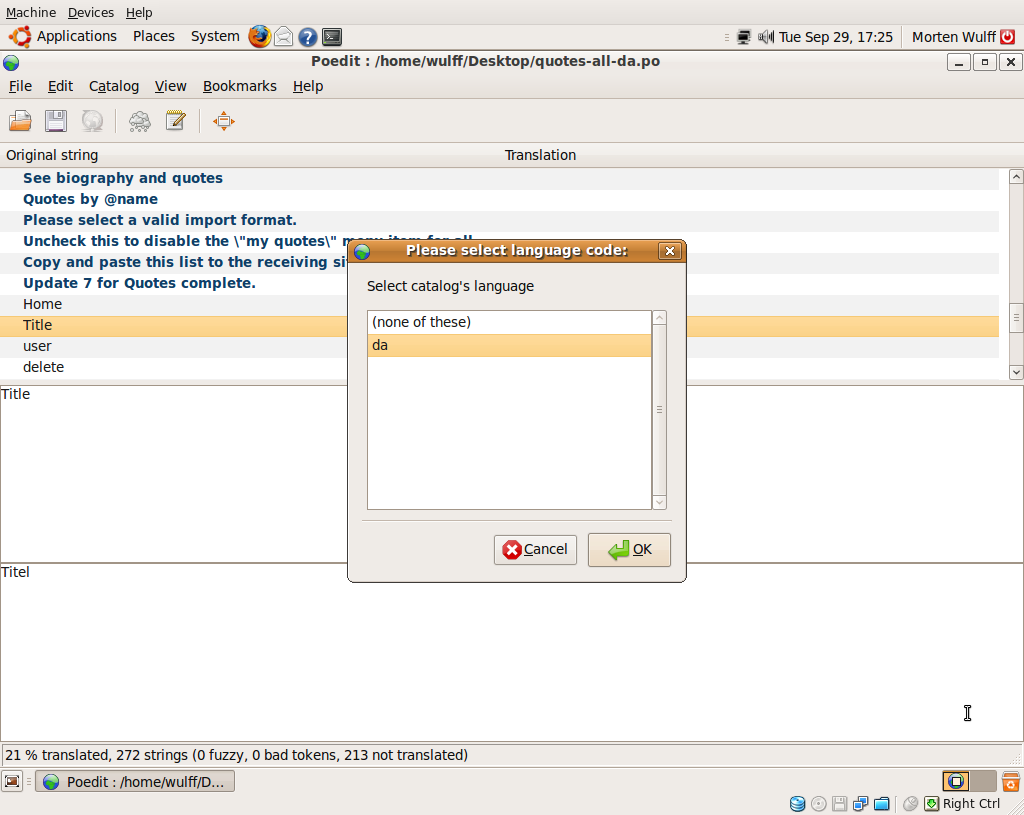The height and width of the screenshot is (815, 1024).
Task: Click the VirtualBox shared folders status icon
Action: point(882,804)
